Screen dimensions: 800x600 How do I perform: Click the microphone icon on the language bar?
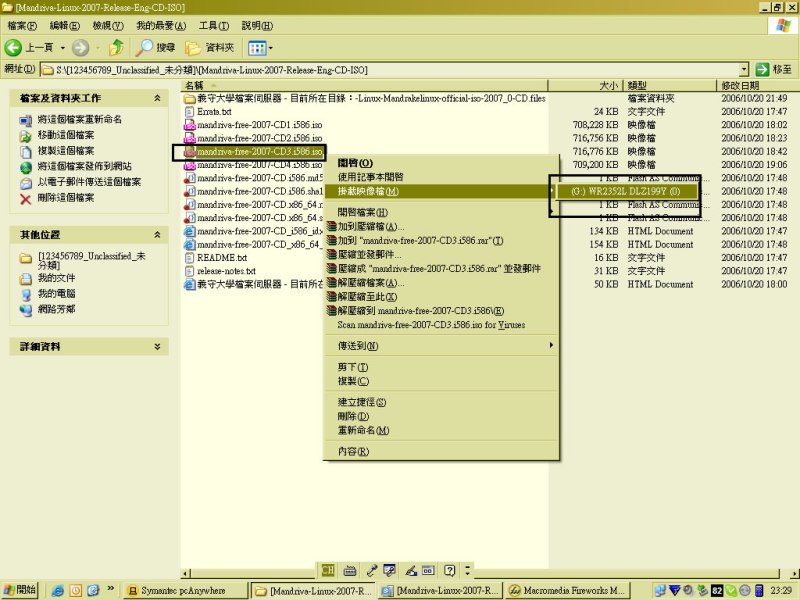[x=372, y=570]
